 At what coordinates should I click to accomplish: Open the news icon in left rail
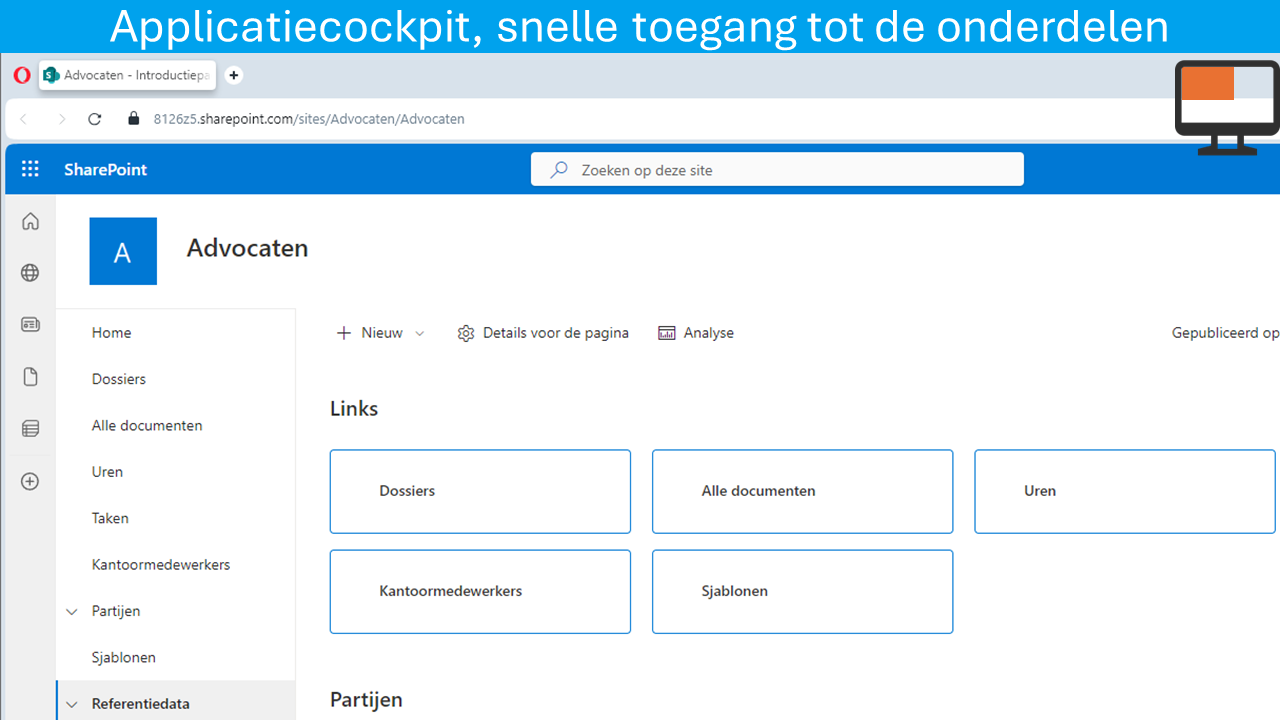click(30, 324)
